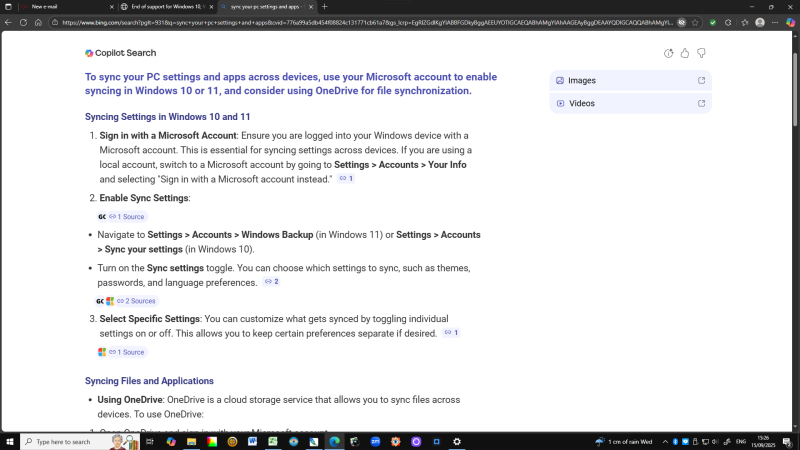Open the Settings gear in the taskbar
Viewport: 800px width, 450px height.
click(457, 441)
